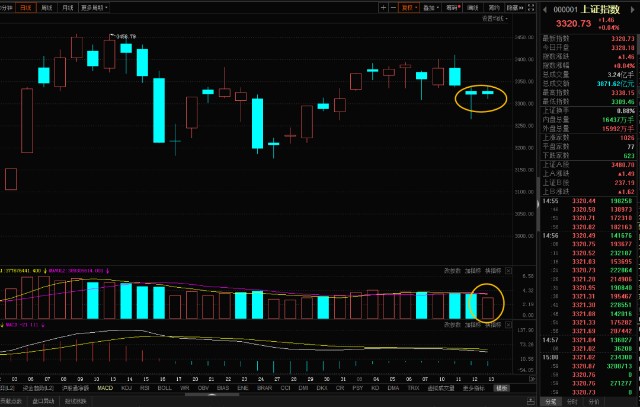Click 改参数 in the volume panel

[x=452, y=271]
